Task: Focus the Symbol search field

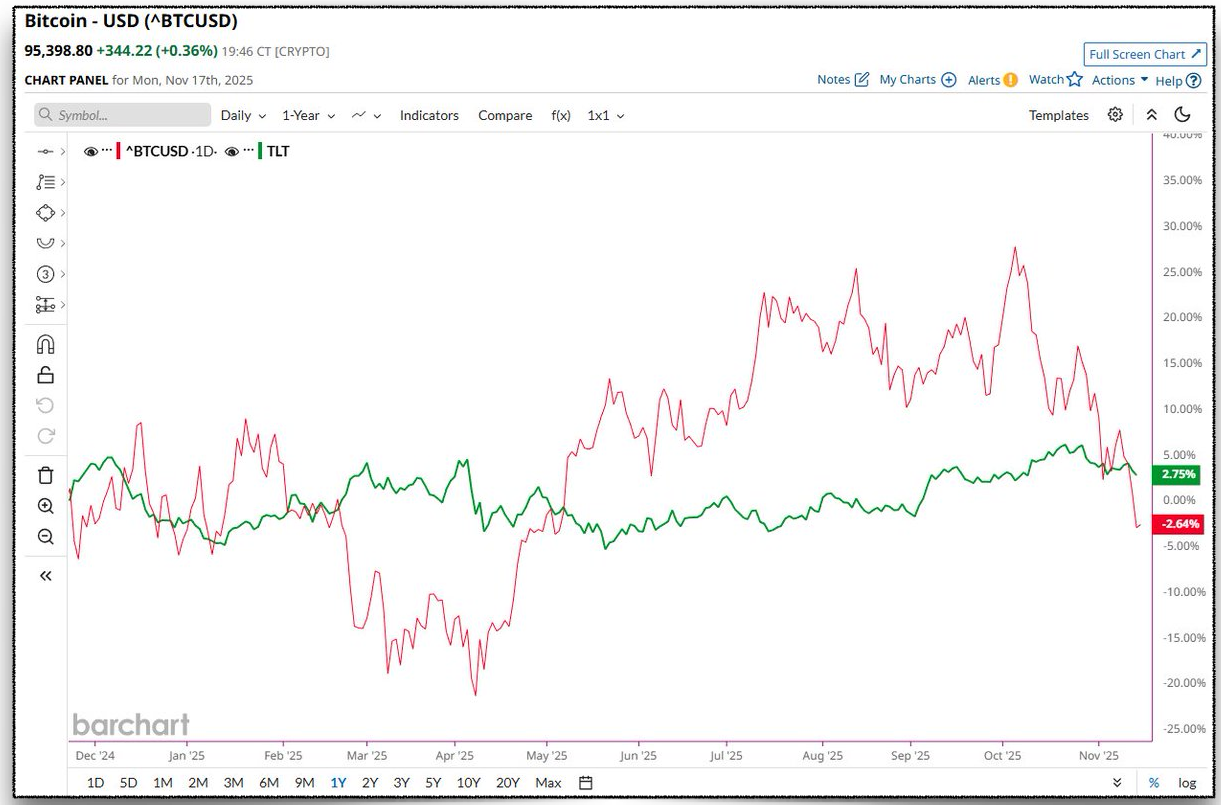Action: (x=123, y=115)
